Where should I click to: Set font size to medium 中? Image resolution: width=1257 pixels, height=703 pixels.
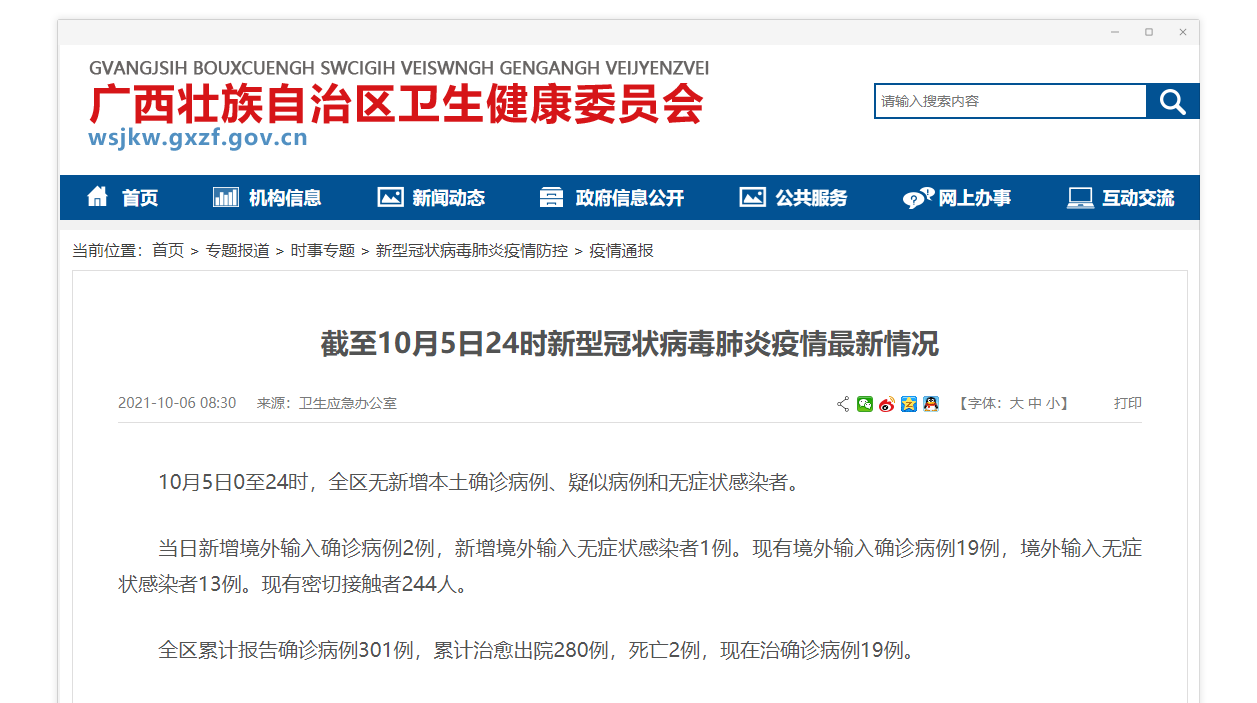[1035, 404]
